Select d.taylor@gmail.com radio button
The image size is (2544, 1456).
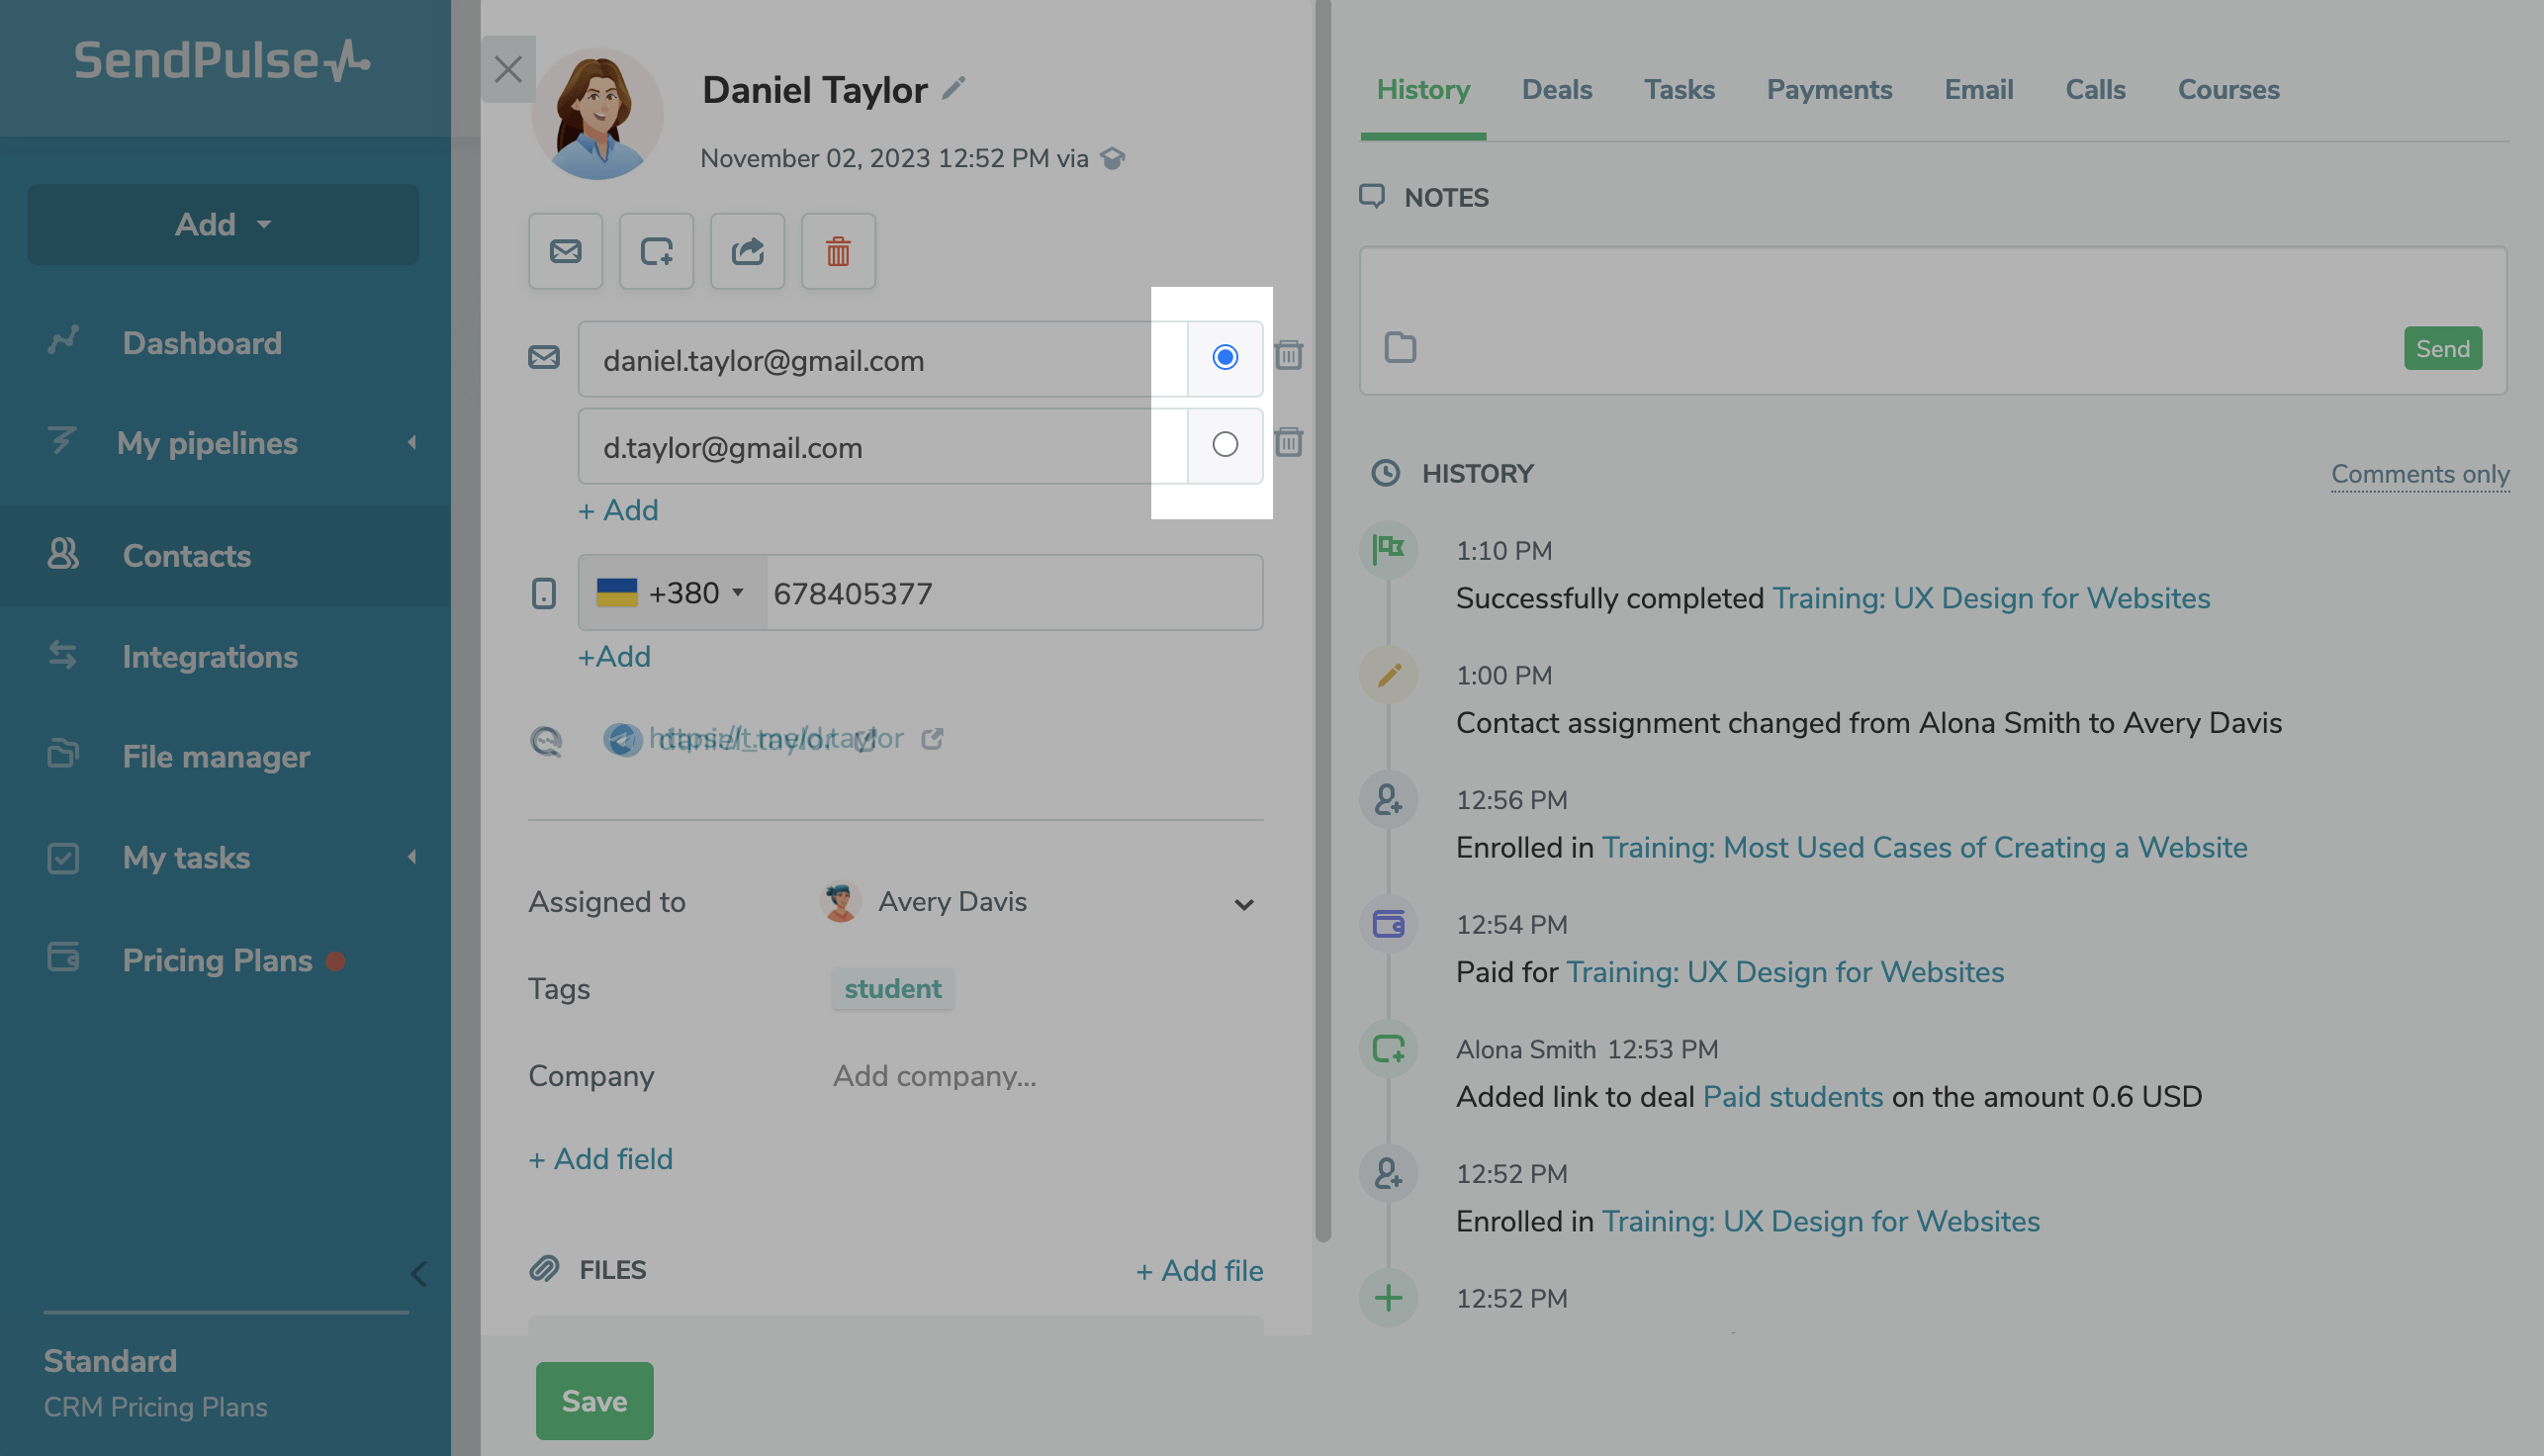[x=1224, y=444]
